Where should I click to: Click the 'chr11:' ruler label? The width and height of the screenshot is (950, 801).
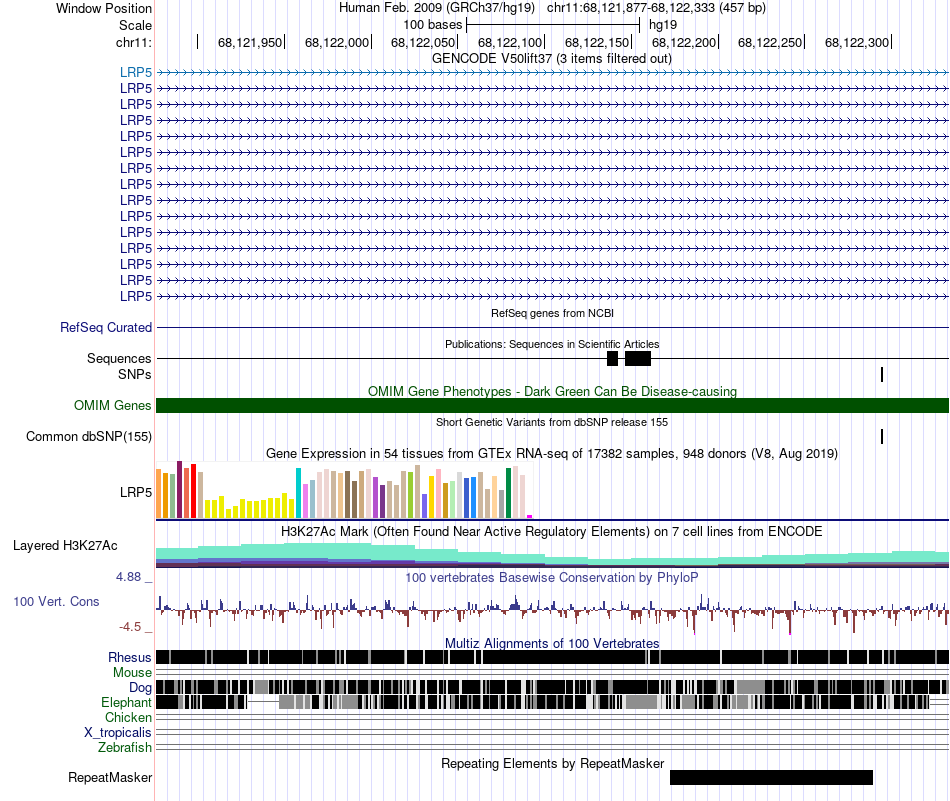134,42
